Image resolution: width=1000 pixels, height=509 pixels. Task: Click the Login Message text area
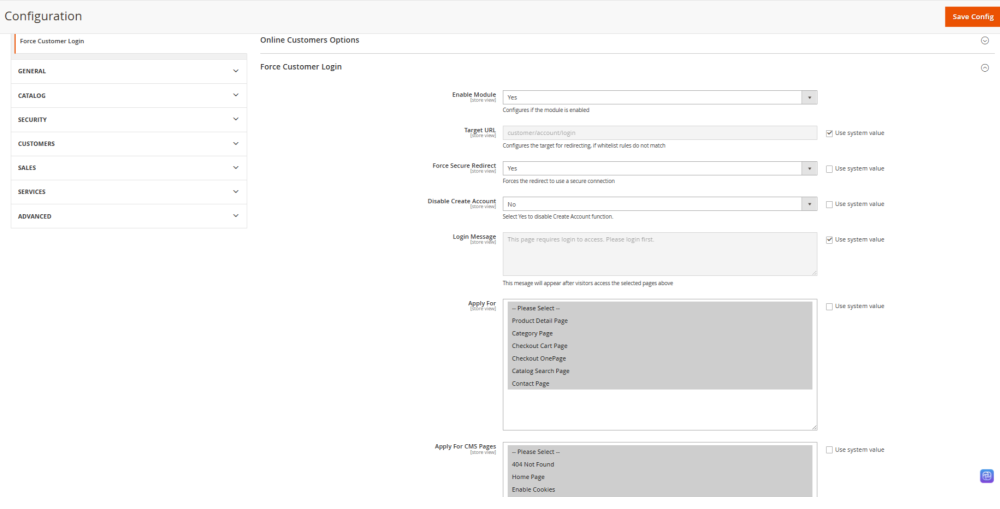660,254
